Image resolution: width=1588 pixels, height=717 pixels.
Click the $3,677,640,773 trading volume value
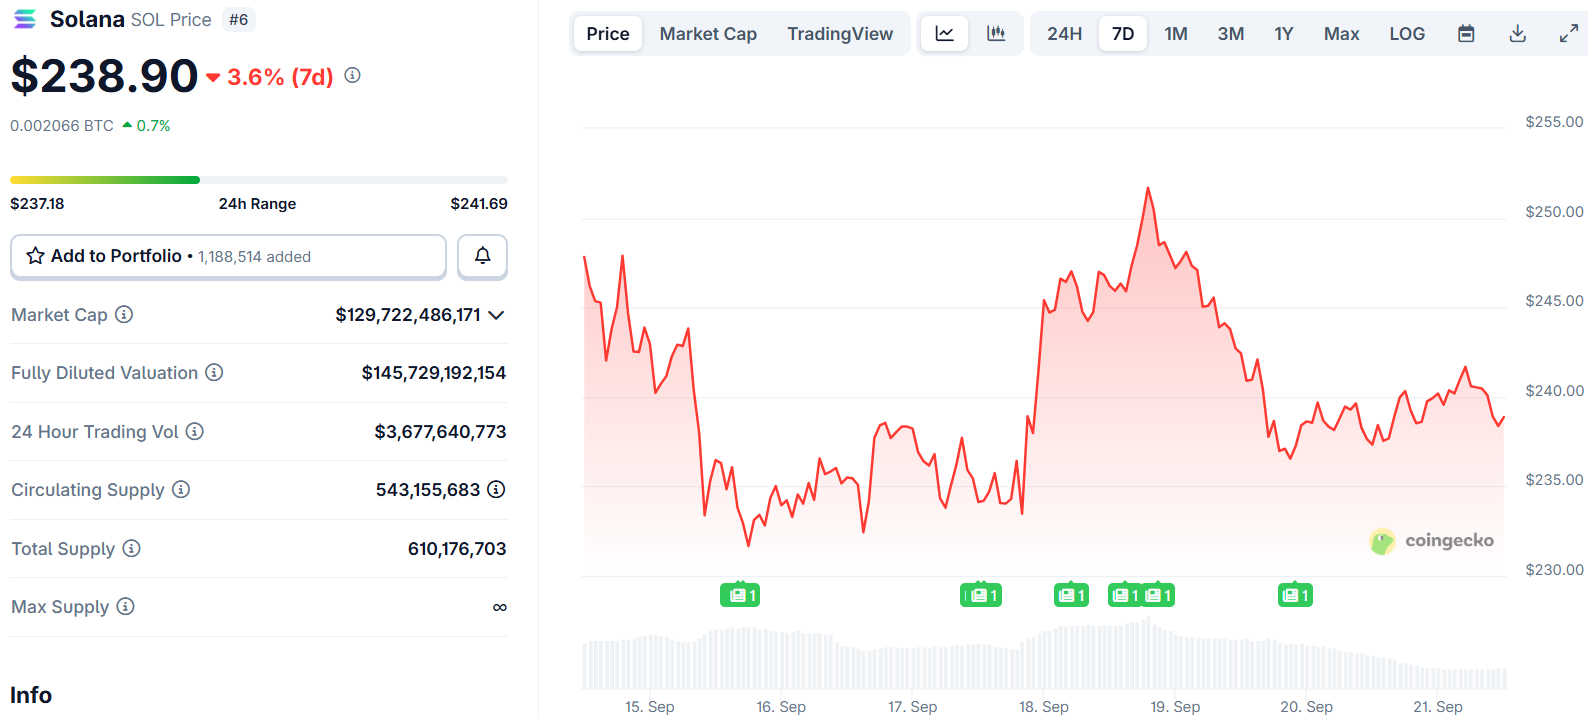[x=440, y=432]
